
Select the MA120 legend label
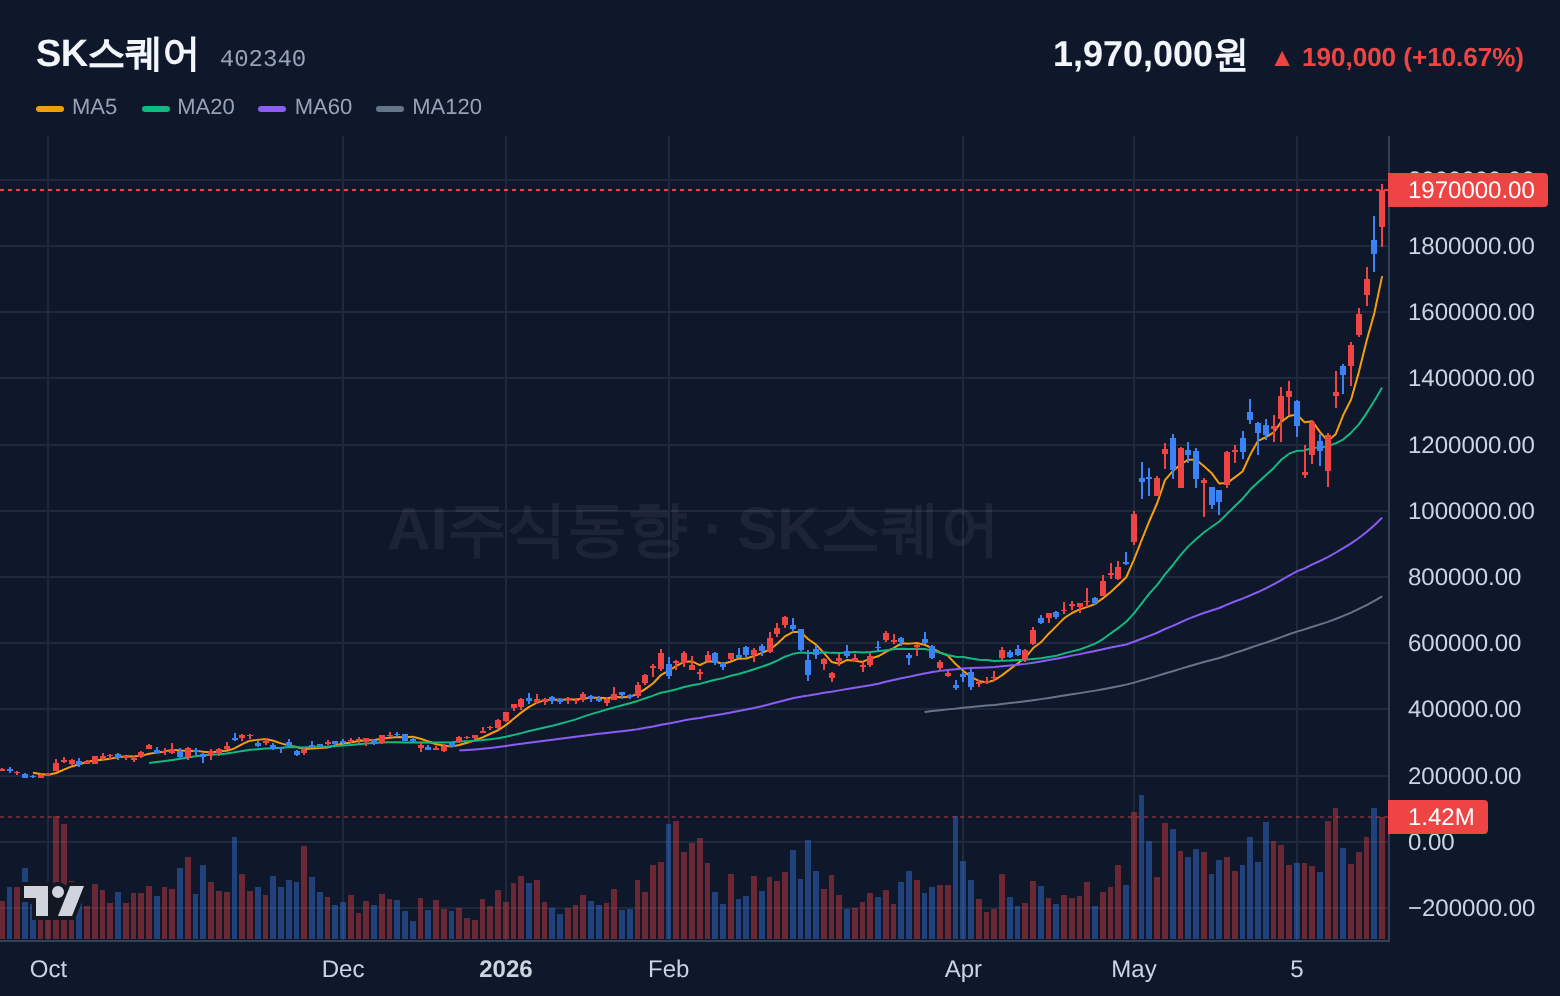tap(447, 107)
